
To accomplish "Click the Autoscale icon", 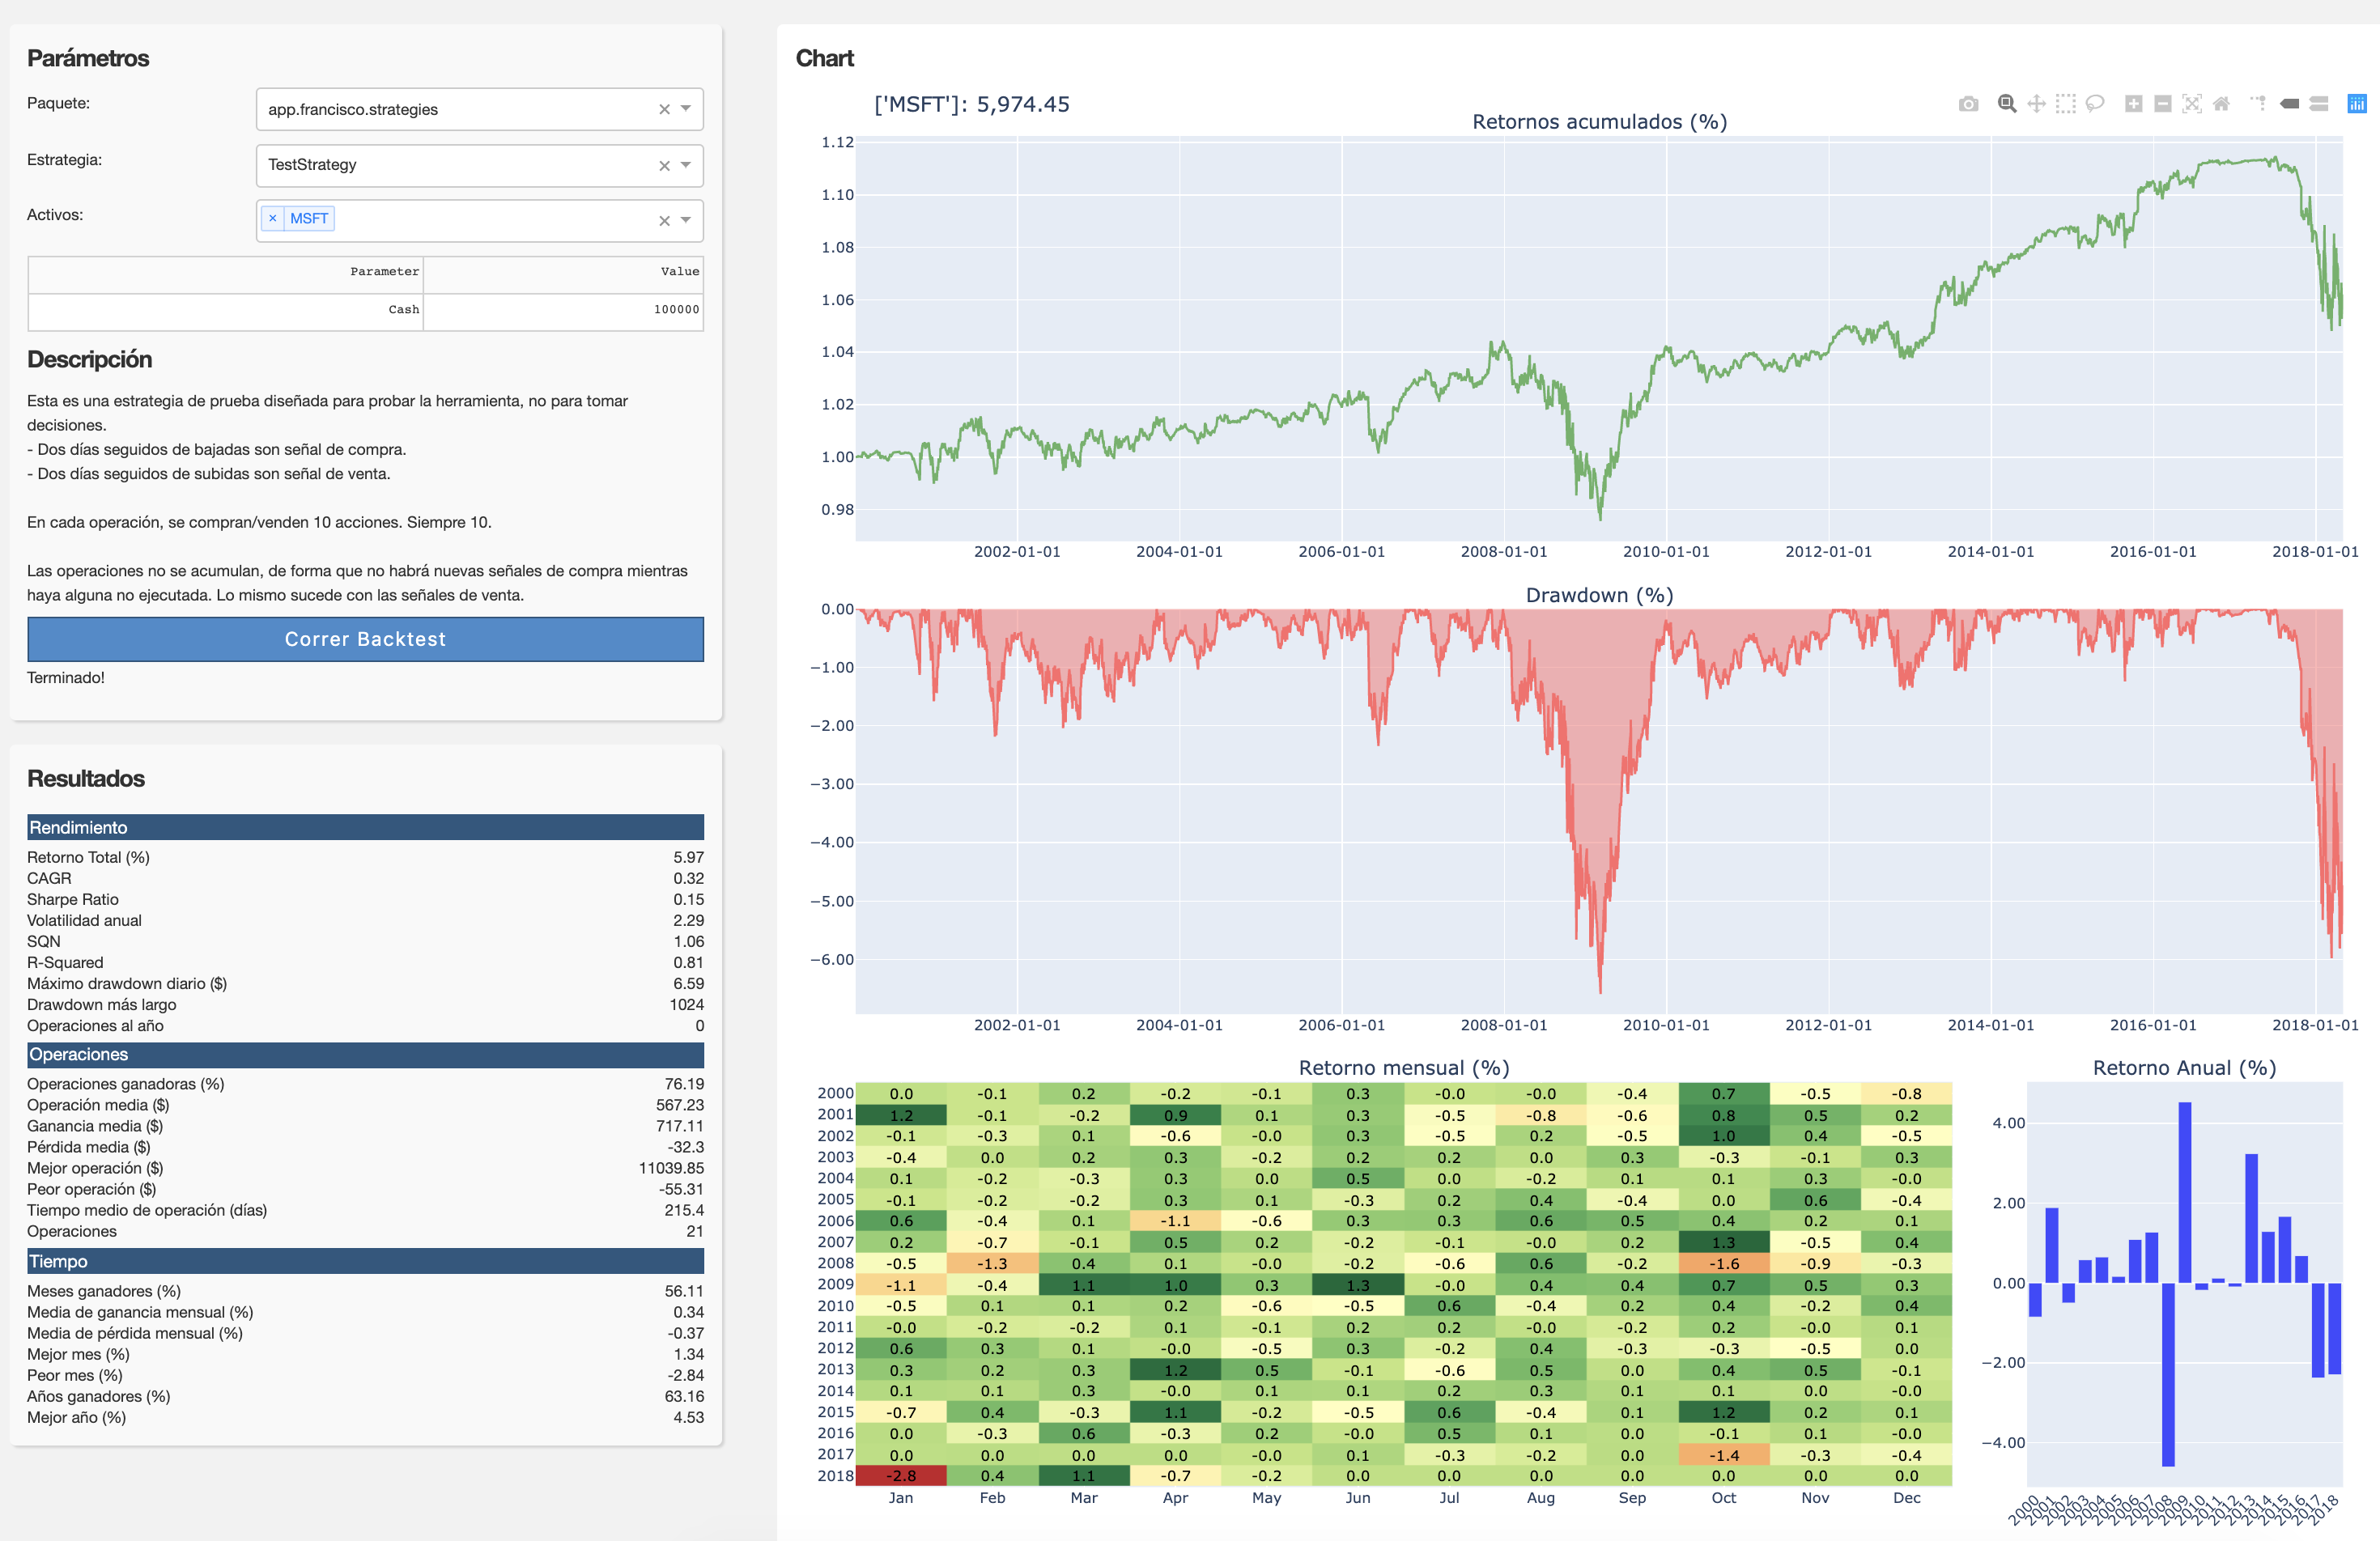I will click(x=2192, y=104).
